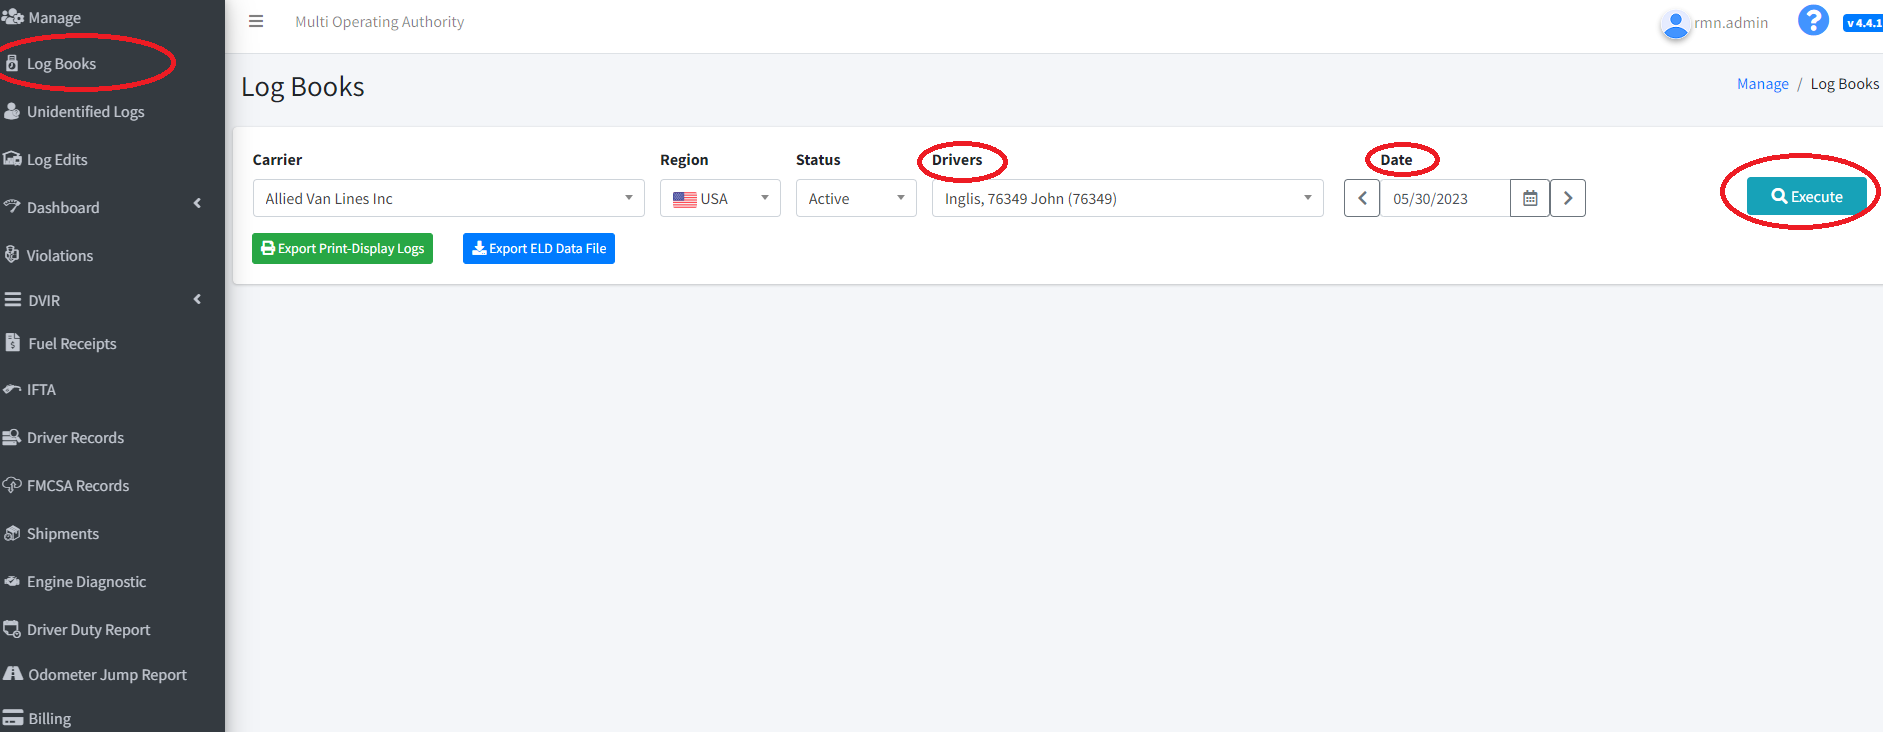Open the date picker calendar icon
This screenshot has height=732, width=1883.
click(1529, 198)
